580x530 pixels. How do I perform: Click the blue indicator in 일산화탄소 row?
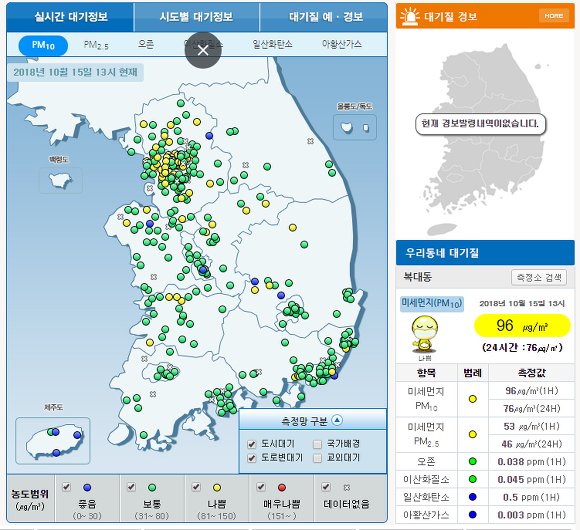pos(472,497)
